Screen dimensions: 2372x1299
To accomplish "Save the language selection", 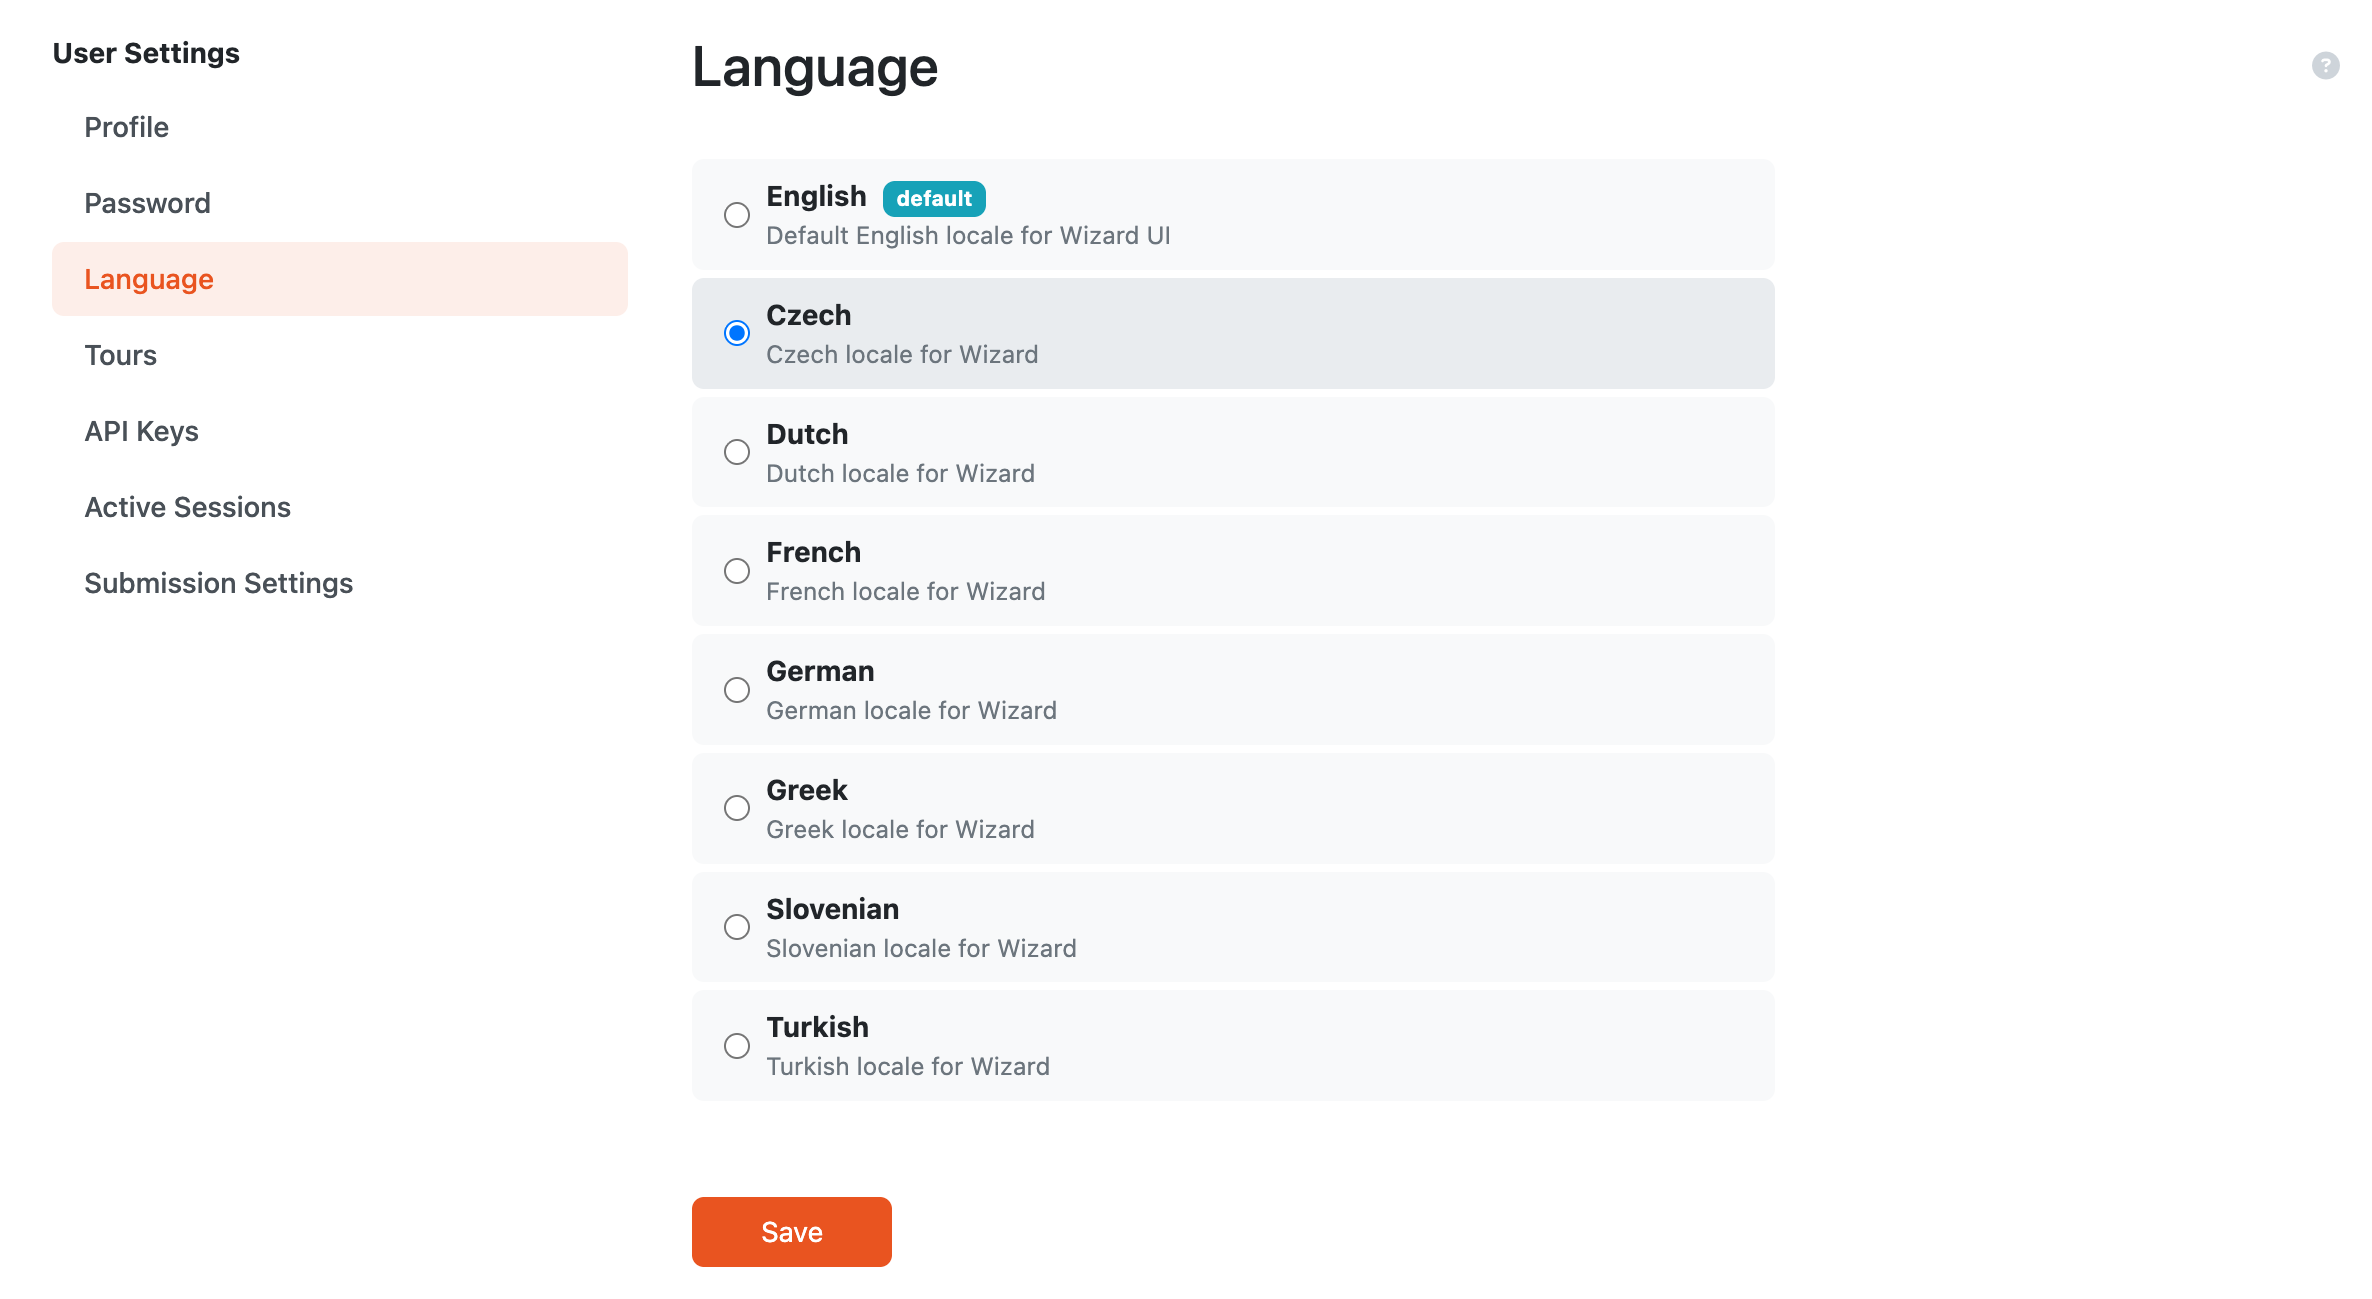I will [x=792, y=1232].
